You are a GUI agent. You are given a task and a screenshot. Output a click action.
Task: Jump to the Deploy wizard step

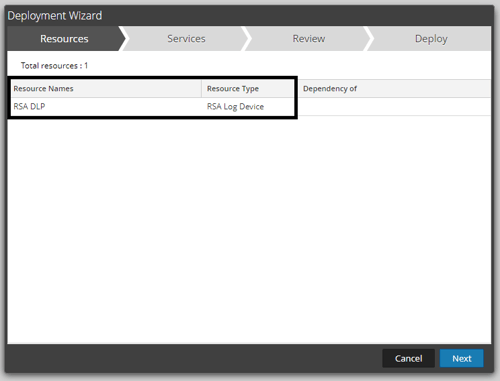tap(431, 39)
